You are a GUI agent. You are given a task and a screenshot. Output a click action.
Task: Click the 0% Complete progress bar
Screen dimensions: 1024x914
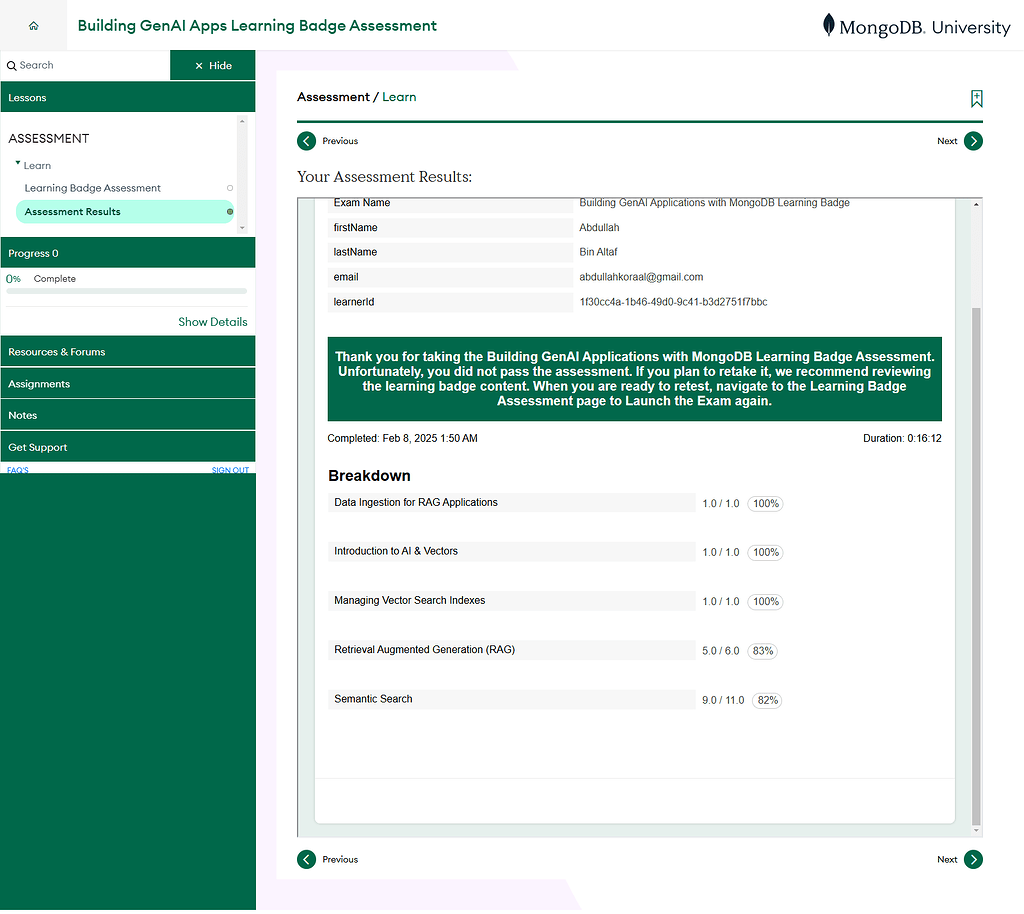pyautogui.click(x=127, y=289)
